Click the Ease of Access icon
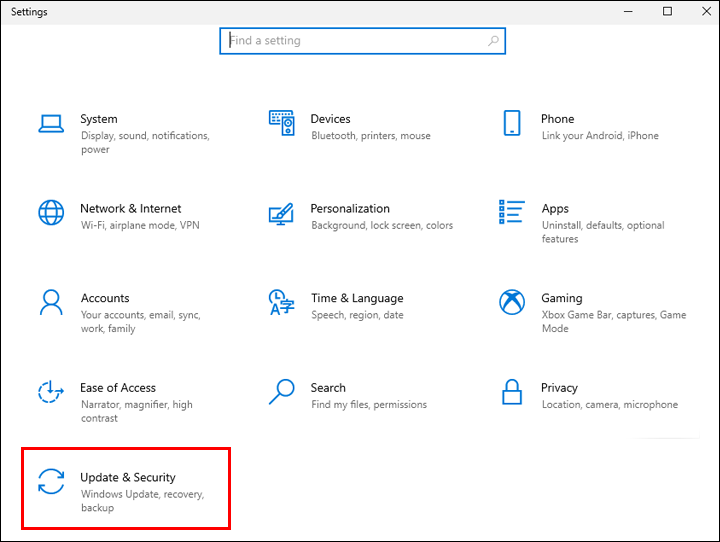Screen dimensions: 720x542 pos(51,392)
